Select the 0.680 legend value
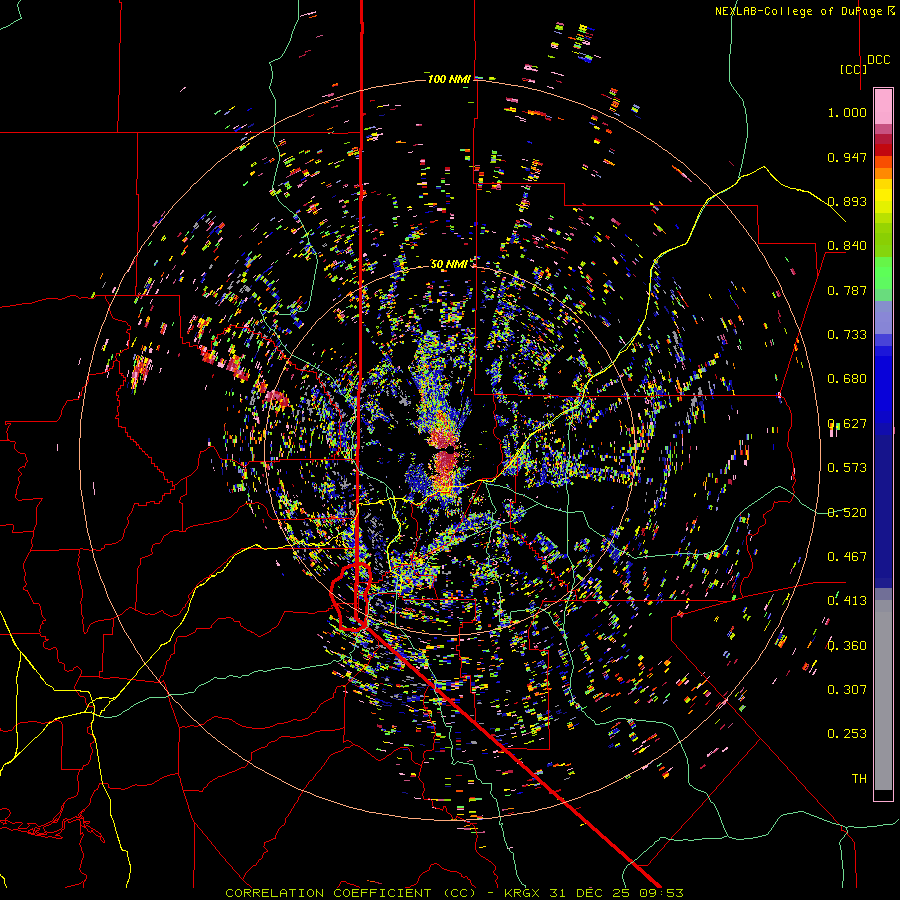The height and width of the screenshot is (900, 900). [847, 379]
